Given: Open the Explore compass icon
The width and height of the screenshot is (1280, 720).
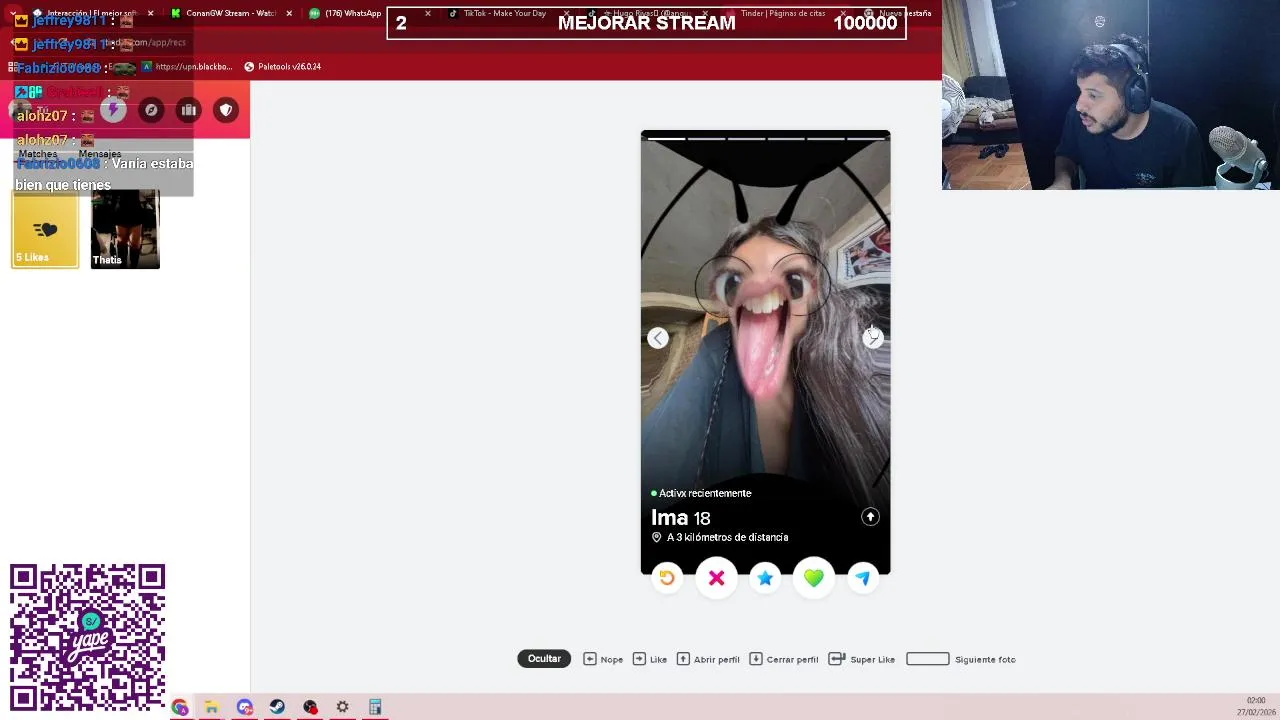Looking at the screenshot, I should (151, 110).
